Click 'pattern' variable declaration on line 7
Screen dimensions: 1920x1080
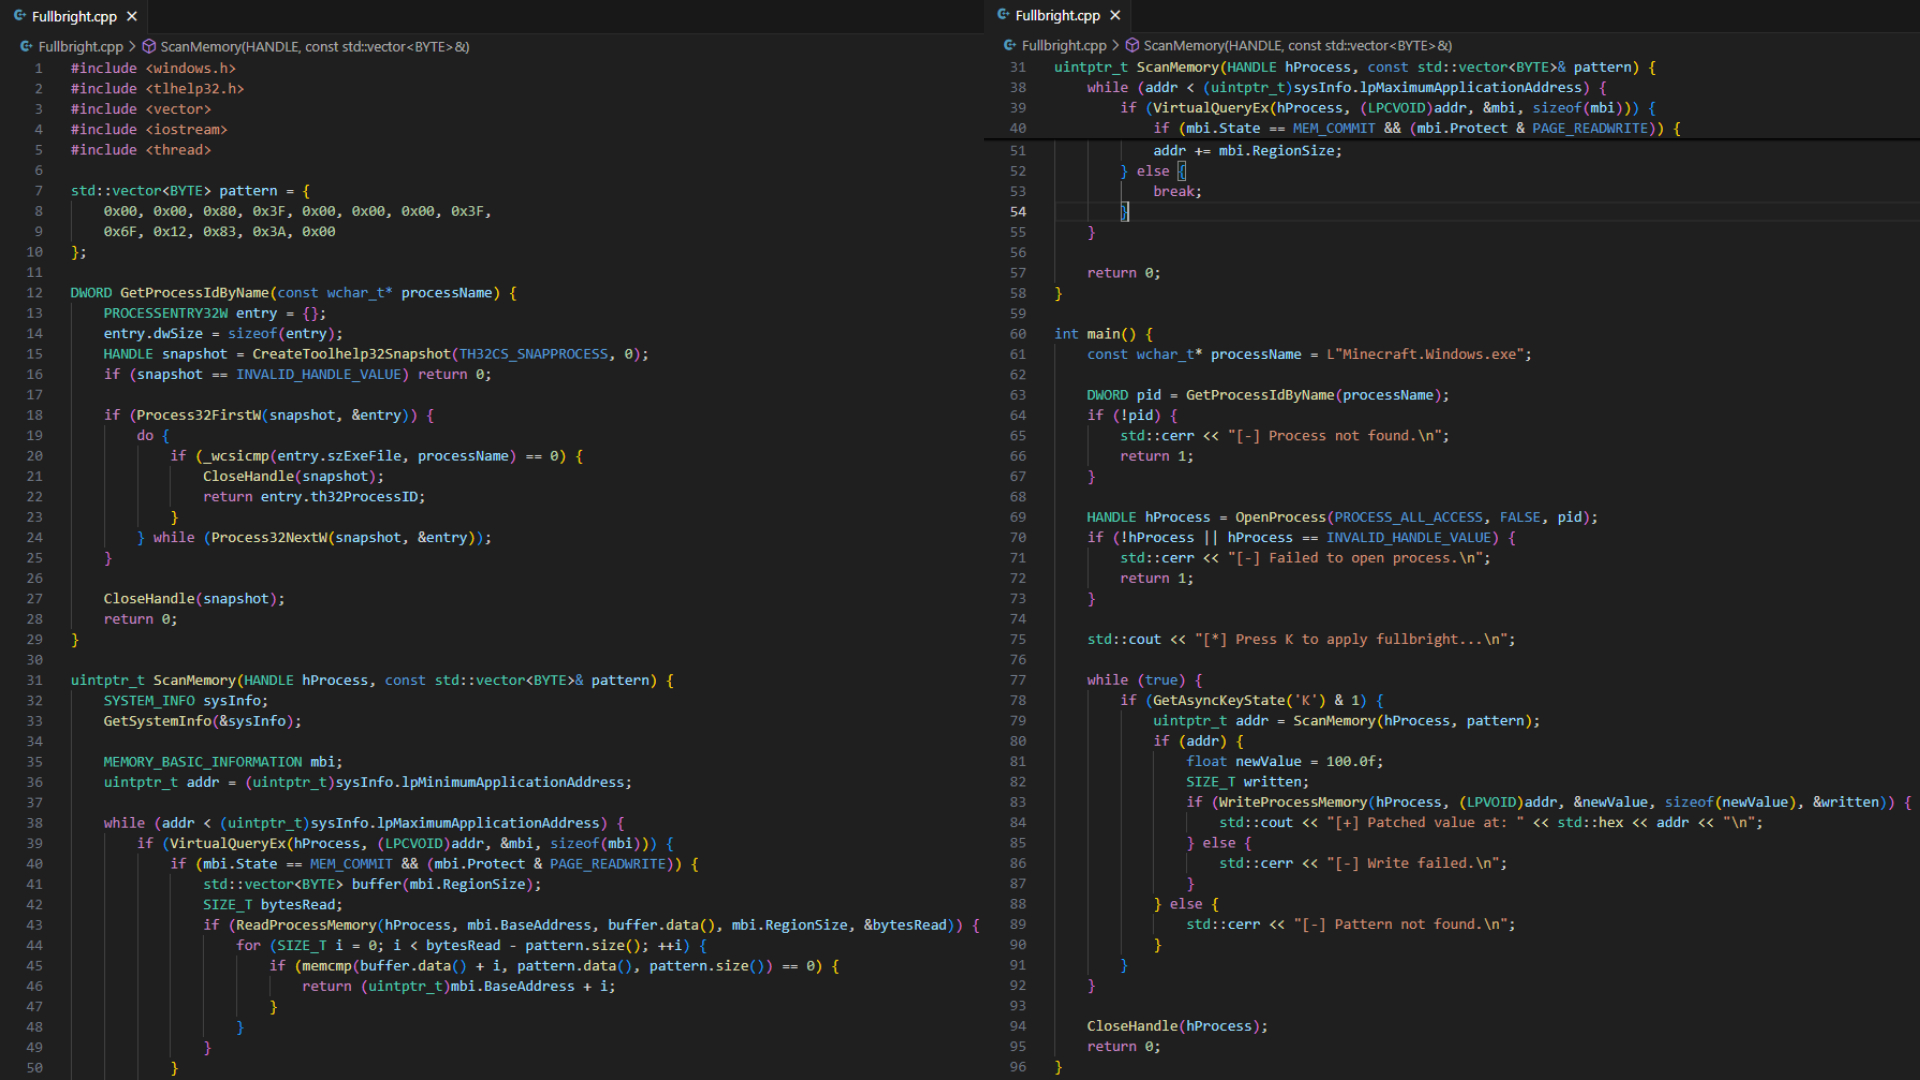click(248, 190)
